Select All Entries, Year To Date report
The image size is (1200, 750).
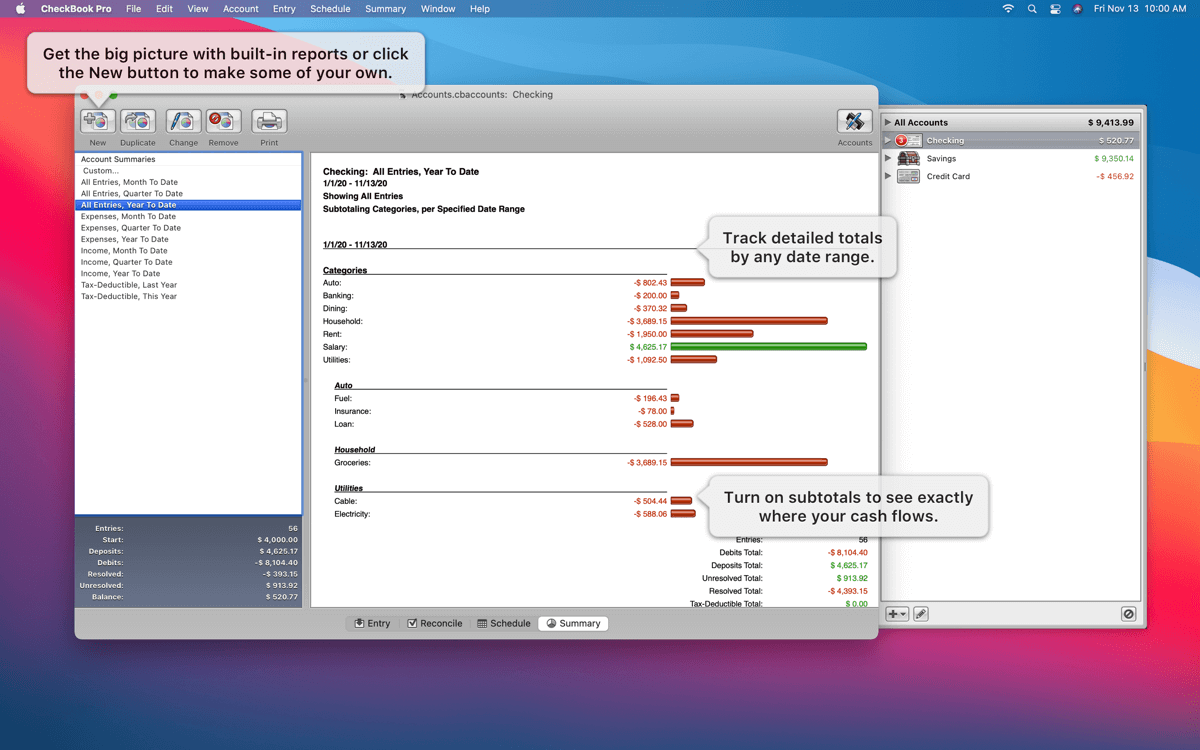pos(188,205)
